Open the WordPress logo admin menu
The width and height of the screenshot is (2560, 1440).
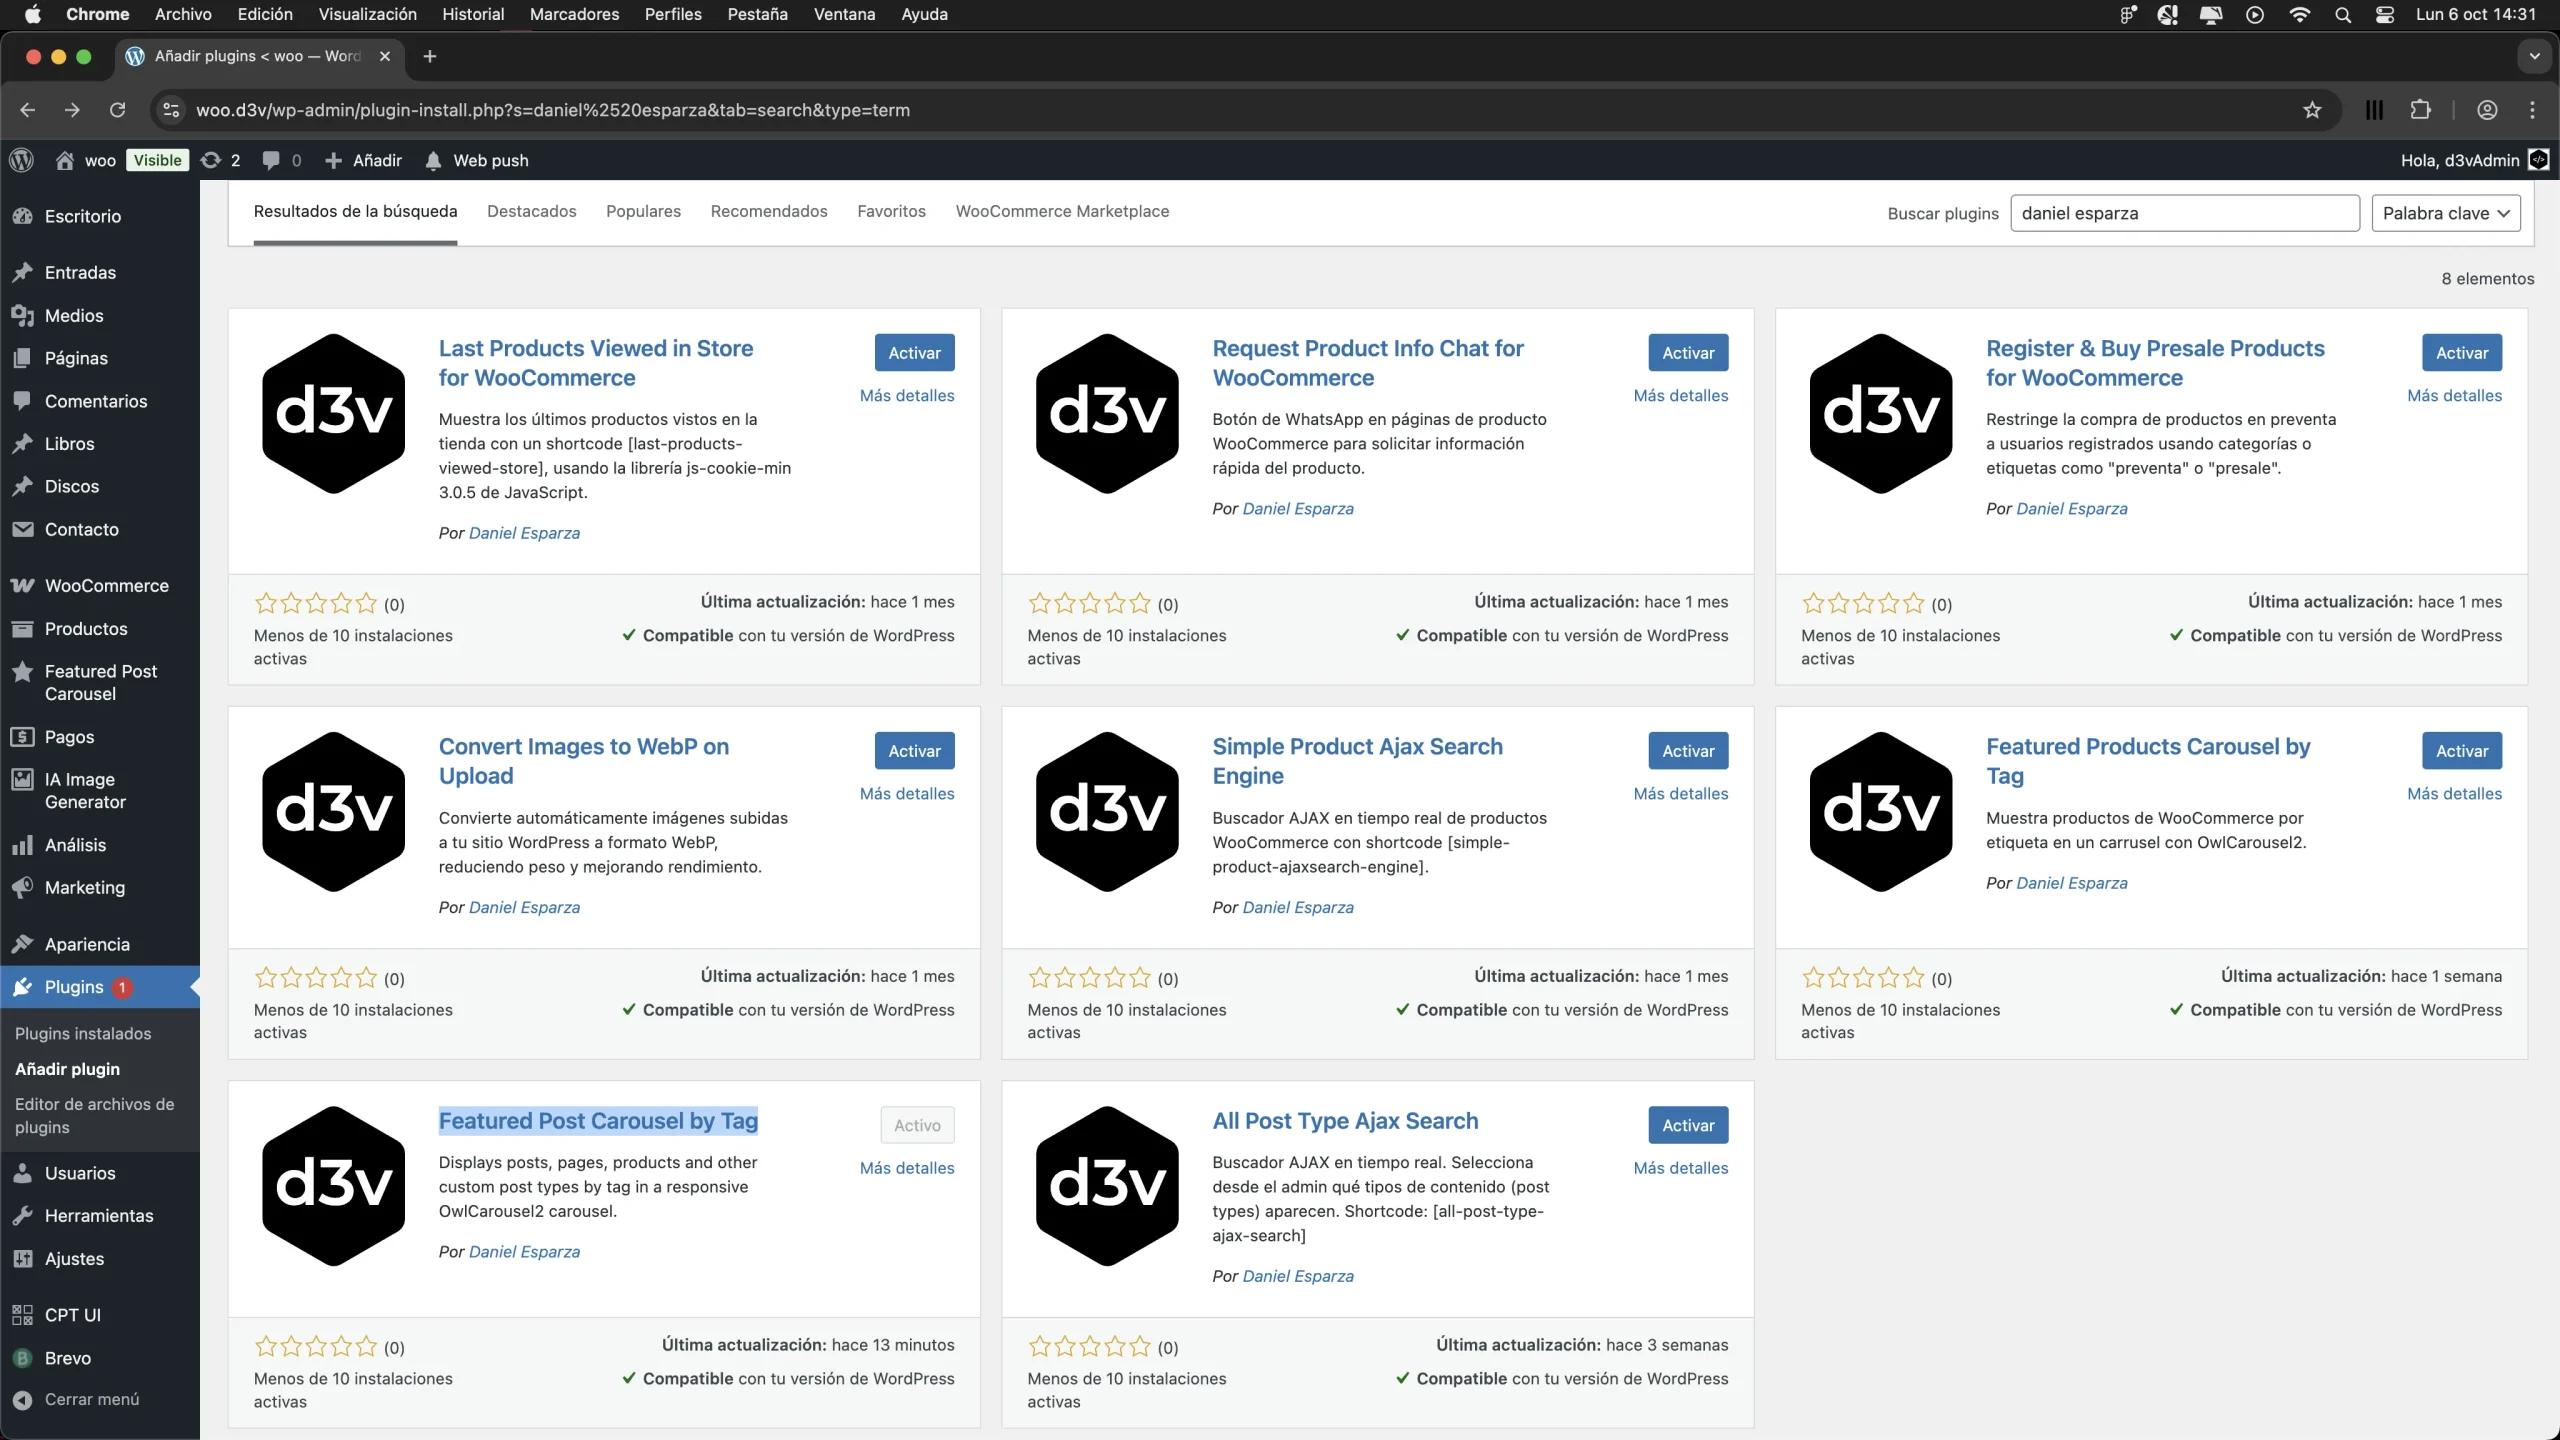coord(21,160)
